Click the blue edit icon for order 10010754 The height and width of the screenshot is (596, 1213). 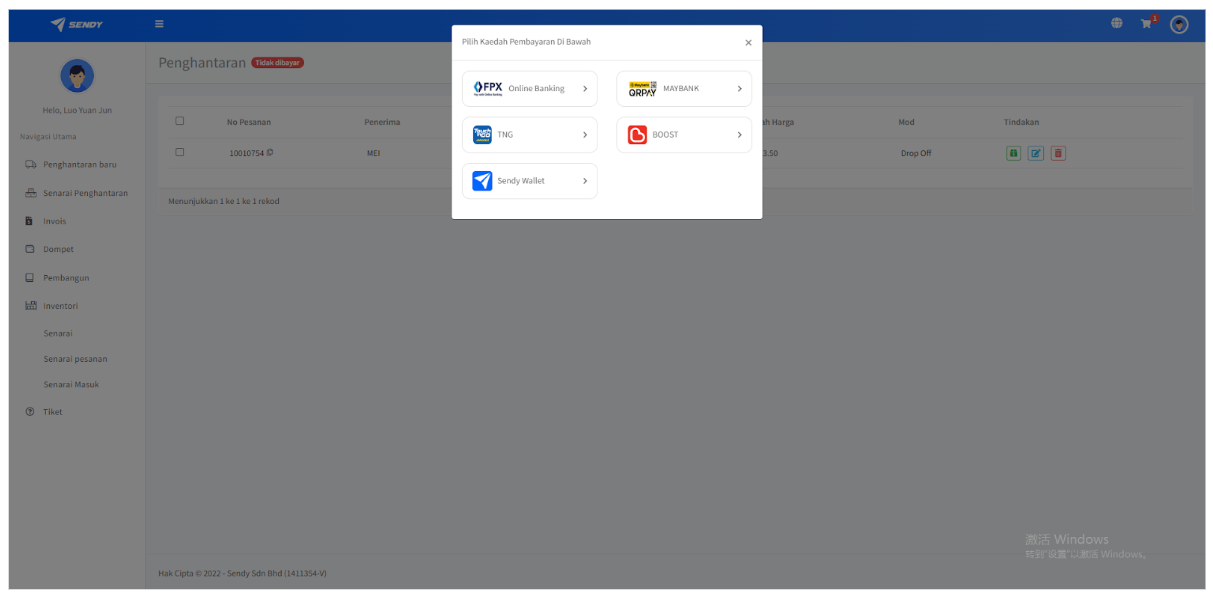pos(1036,153)
